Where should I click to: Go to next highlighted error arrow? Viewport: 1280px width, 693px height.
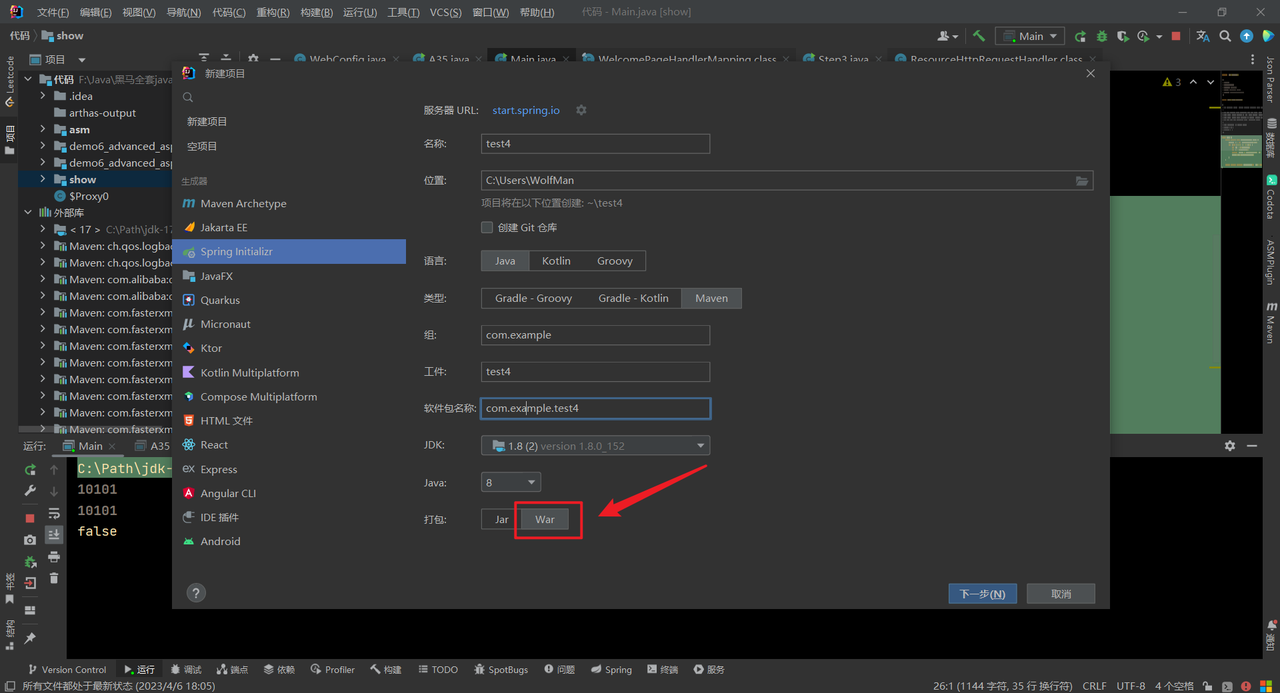click(1211, 82)
